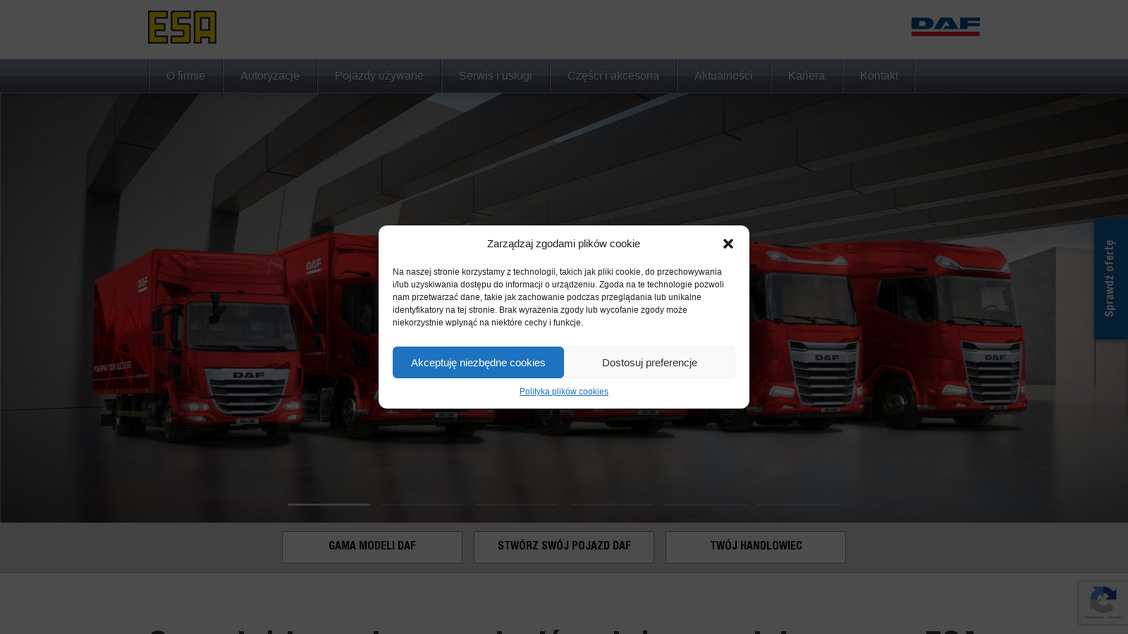Screen dimensions: 1128x634
Task: Select the fourth carousel slide indicator
Action: (611, 504)
